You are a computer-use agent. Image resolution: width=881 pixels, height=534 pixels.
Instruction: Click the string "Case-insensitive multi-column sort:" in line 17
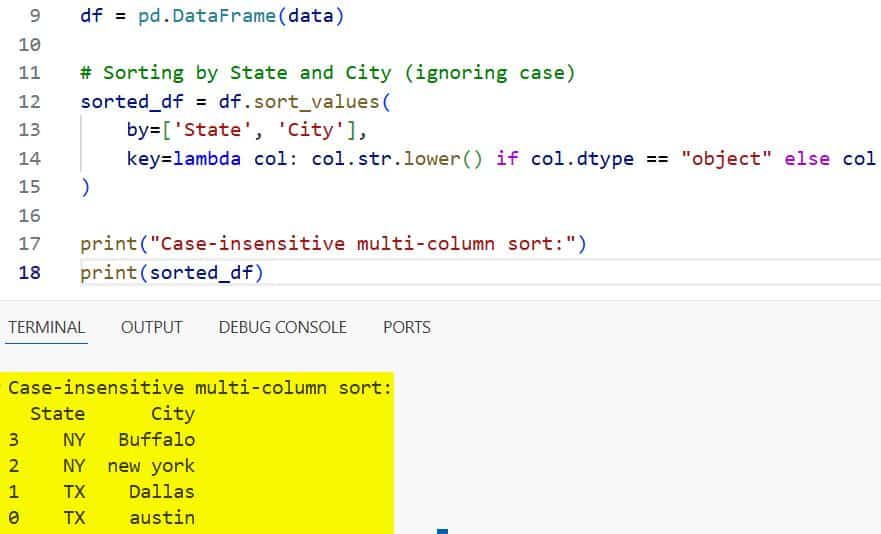pos(363,244)
